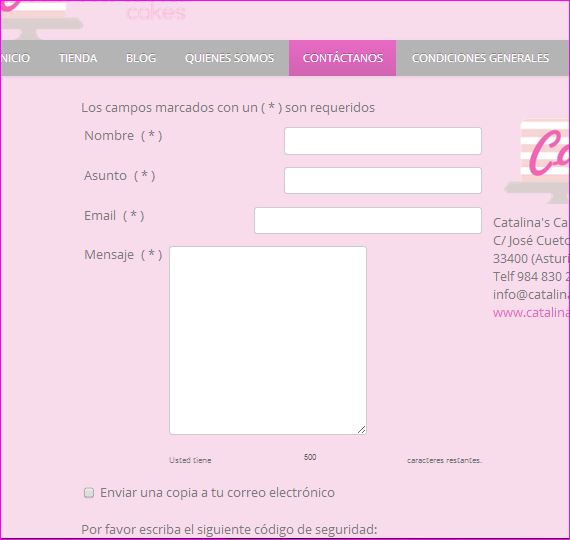Click the Mensaje textarea resize handle

pyautogui.click(x=361, y=429)
